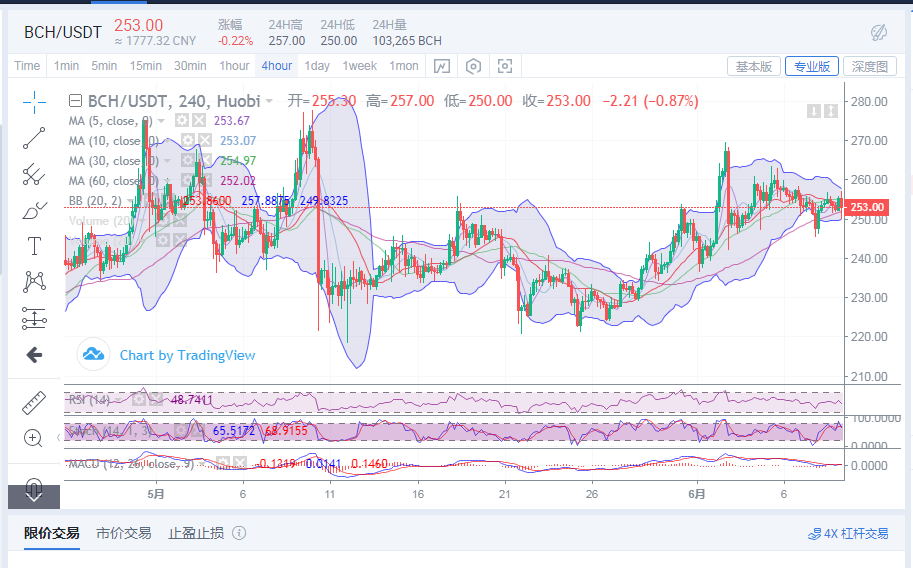Select the ruler measure tool
This screenshot has height=568, width=913.
(34, 403)
